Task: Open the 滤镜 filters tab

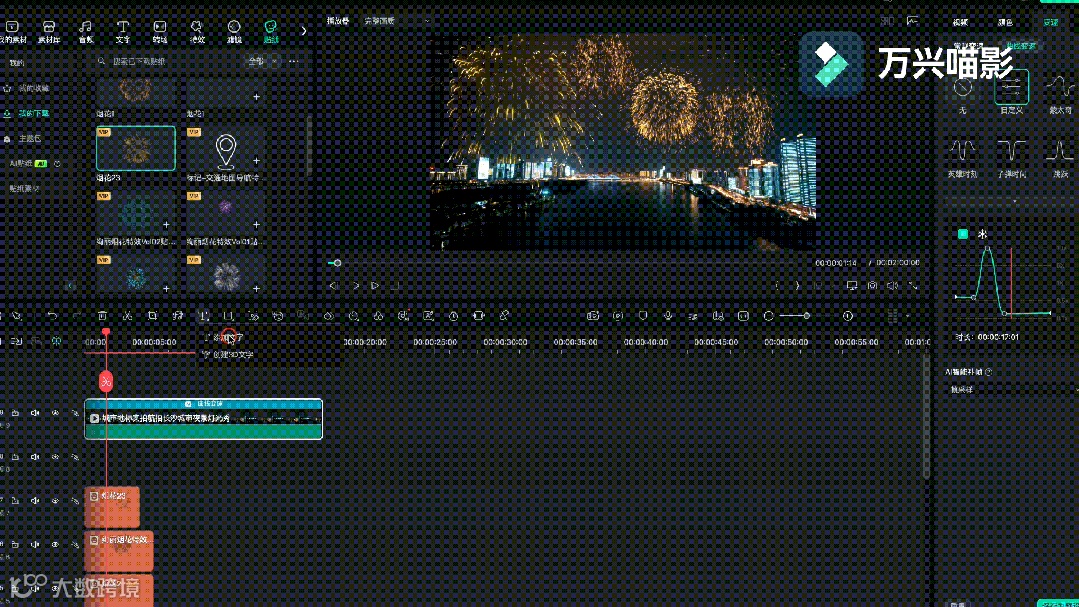Action: click(234, 32)
